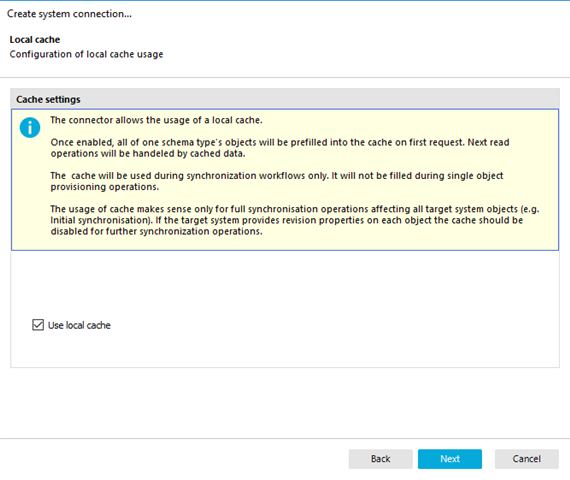This screenshot has height=480, width=570.
Task: Click the Local cache page title
Action: [x=35, y=40]
